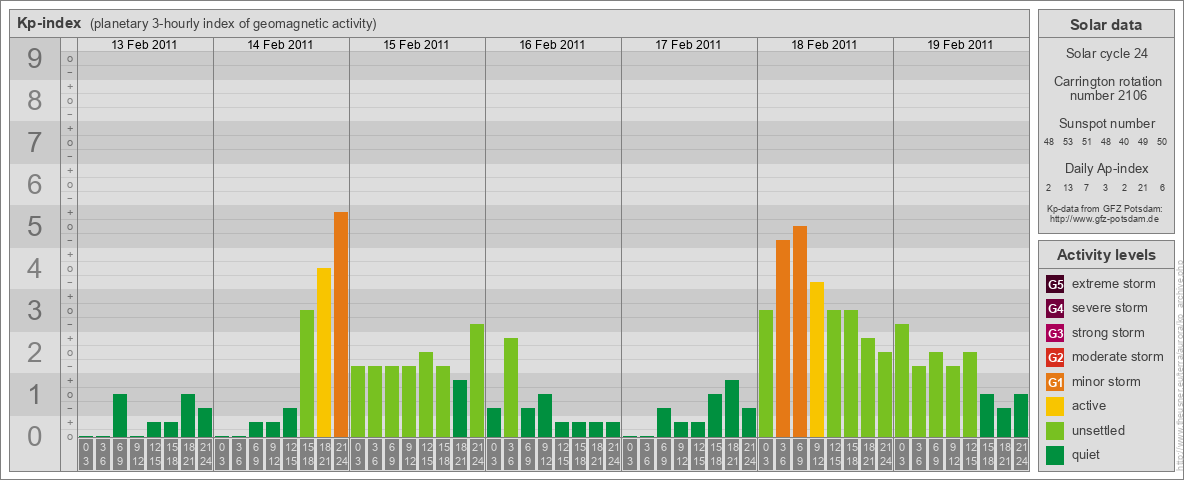The width and height of the screenshot is (1184, 480).
Task: Click the 19 Feb 0-3 unsettled bar
Action: (x=902, y=380)
